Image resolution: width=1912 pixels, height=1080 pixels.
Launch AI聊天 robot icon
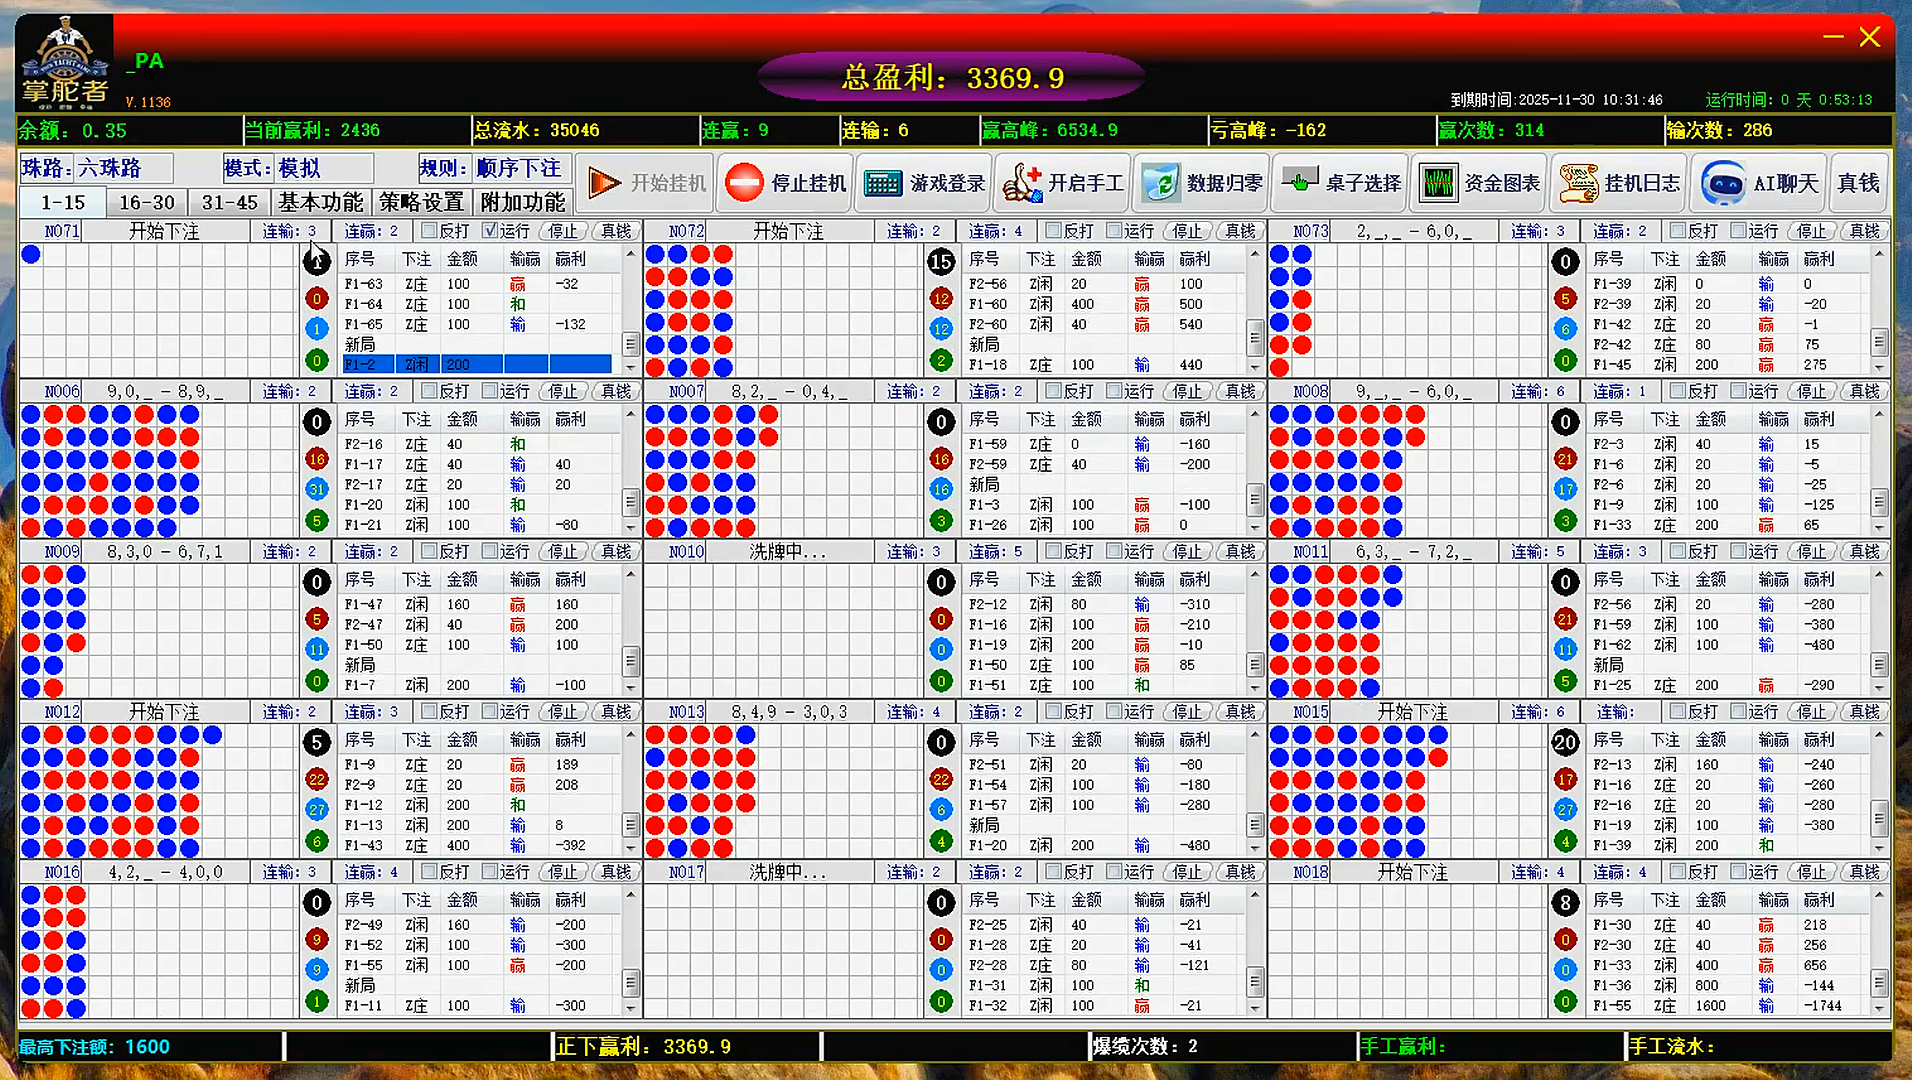[1724, 183]
